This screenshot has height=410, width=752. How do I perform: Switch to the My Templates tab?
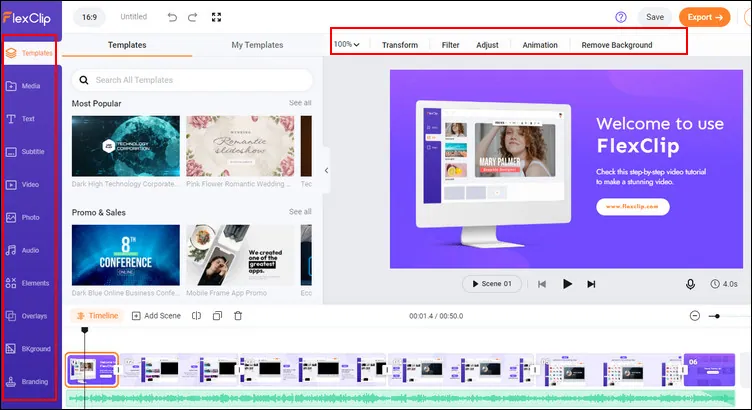(257, 45)
